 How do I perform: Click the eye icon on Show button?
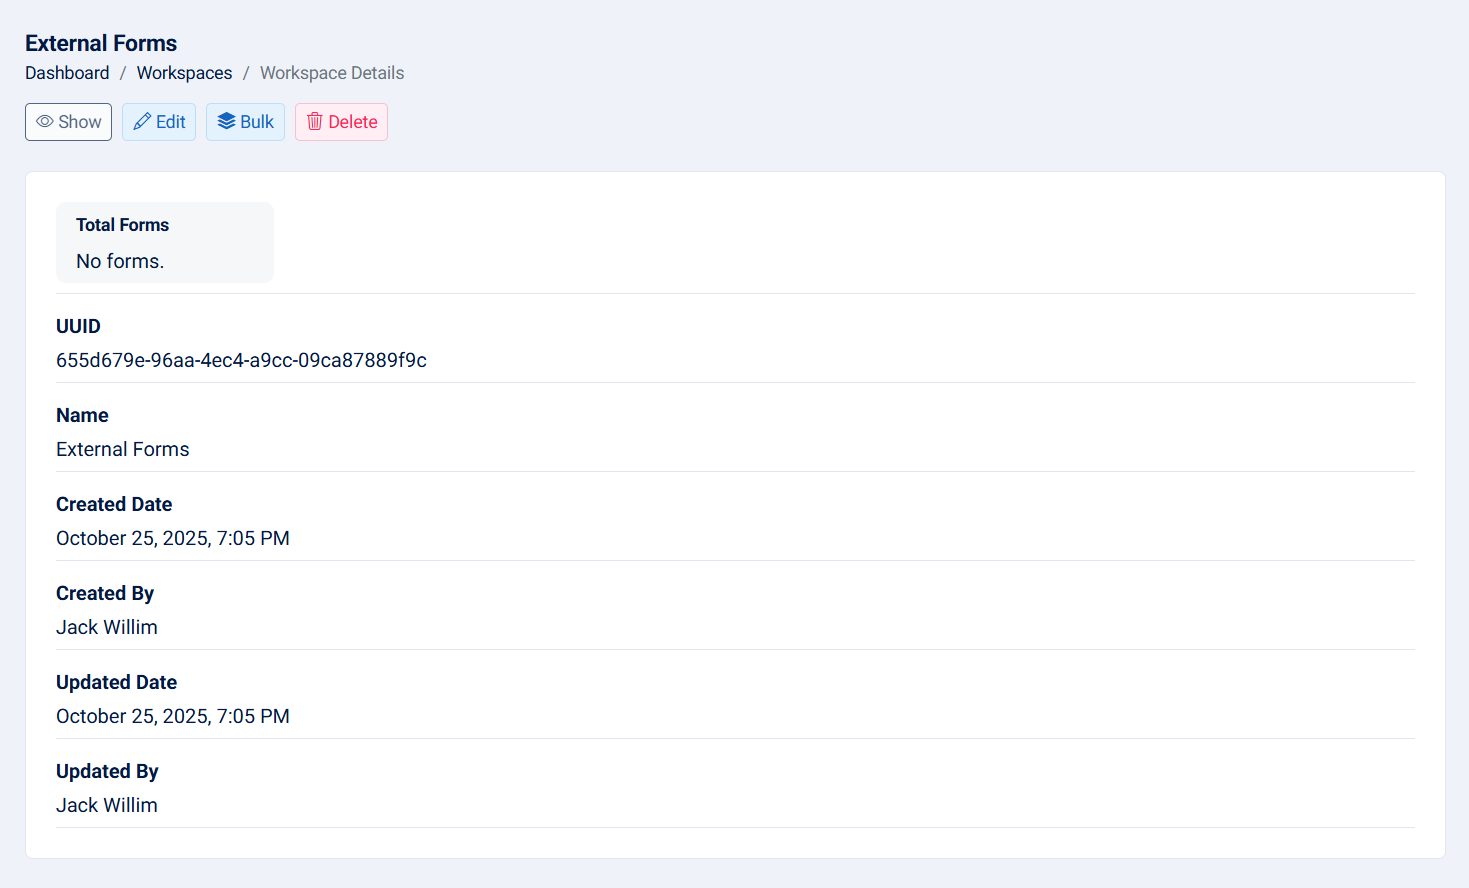(45, 122)
